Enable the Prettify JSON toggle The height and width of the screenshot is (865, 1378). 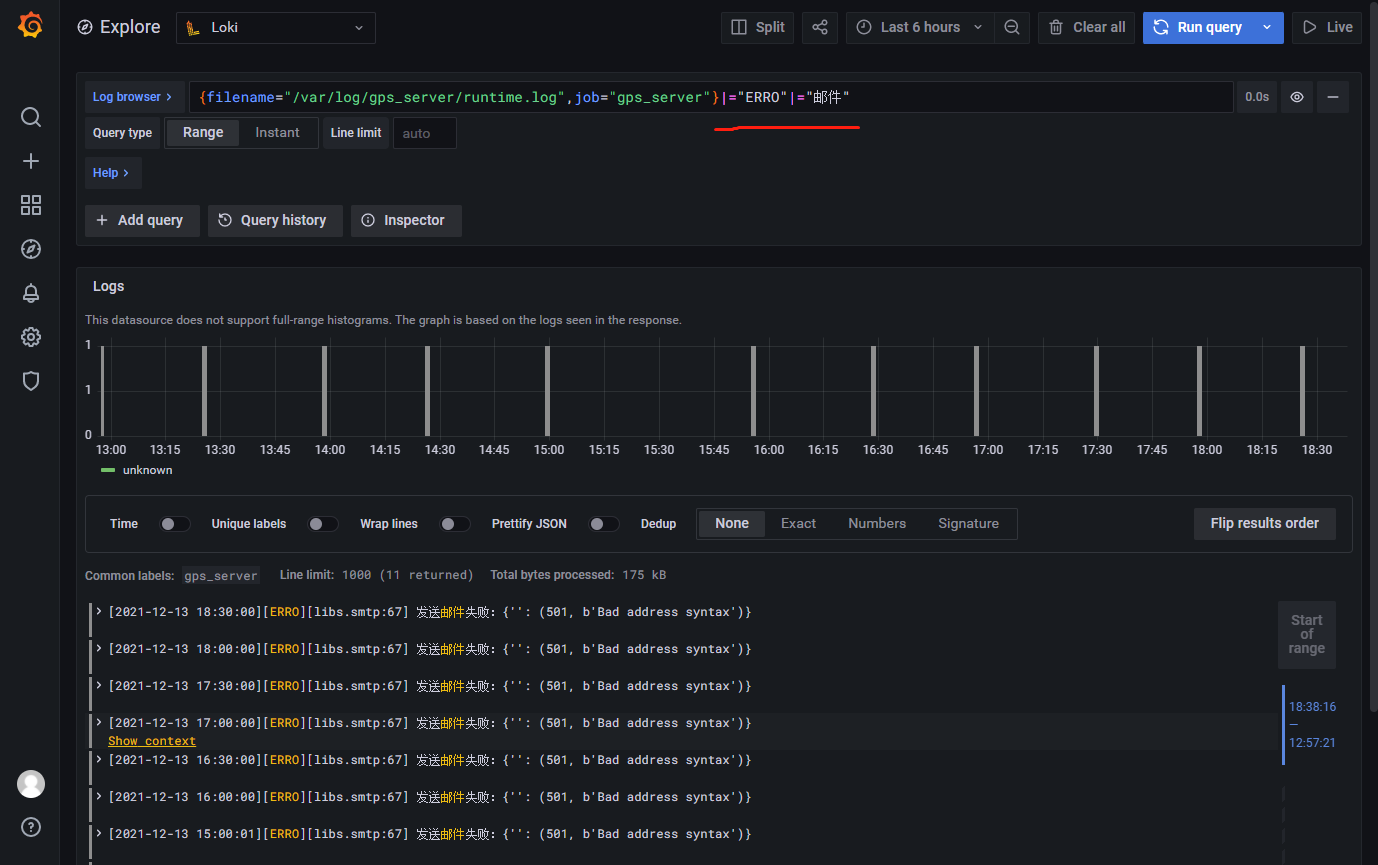604,524
